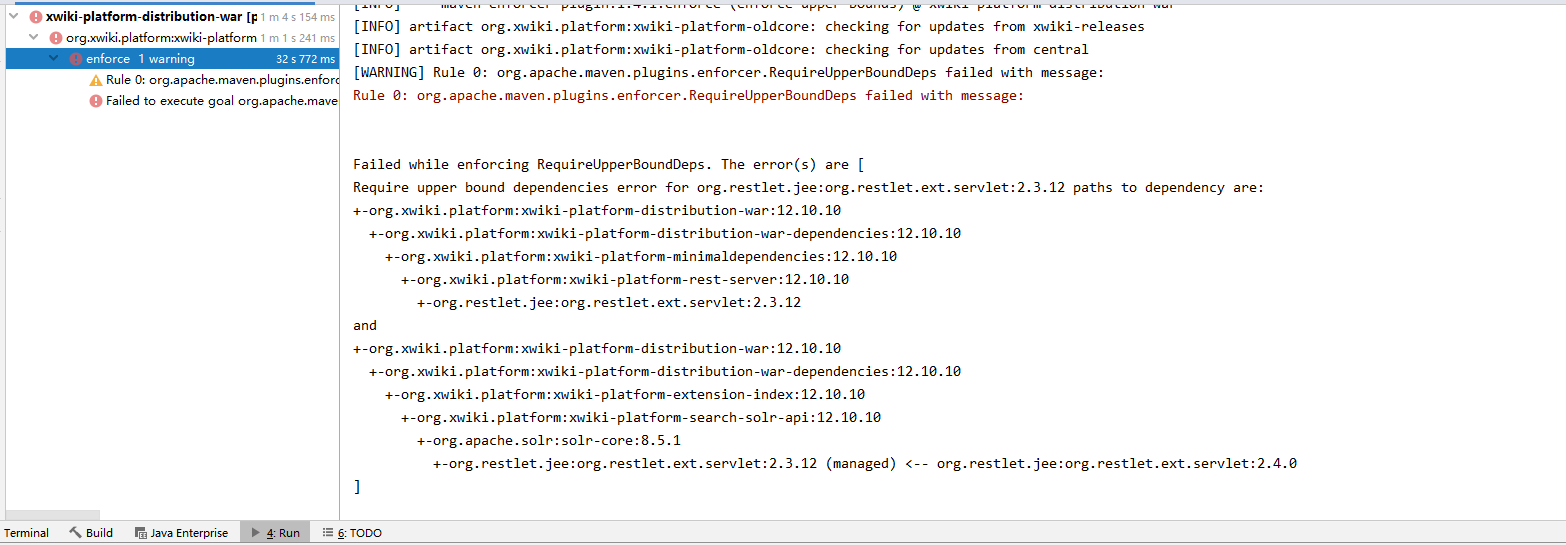The width and height of the screenshot is (1566, 545).
Task: Click the Java Enterprise tool window icon
Action: [141, 533]
